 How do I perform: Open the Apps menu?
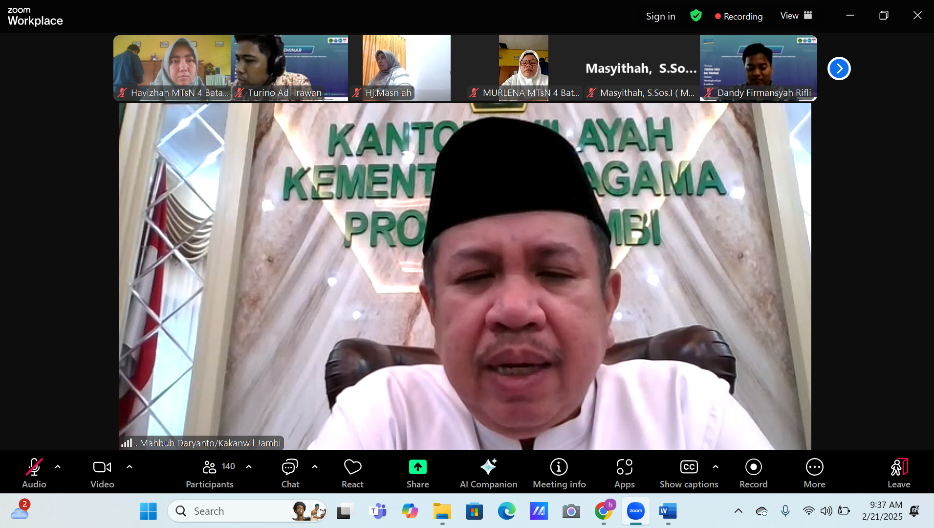point(624,473)
